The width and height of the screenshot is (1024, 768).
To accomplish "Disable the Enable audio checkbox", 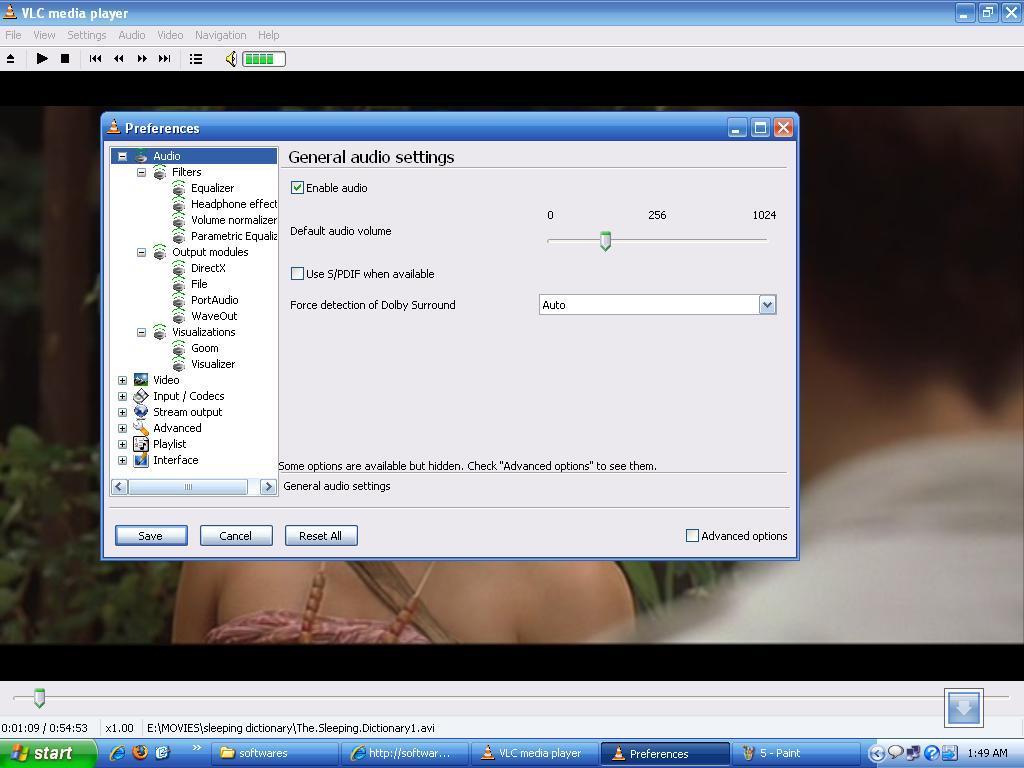I will [x=297, y=187].
